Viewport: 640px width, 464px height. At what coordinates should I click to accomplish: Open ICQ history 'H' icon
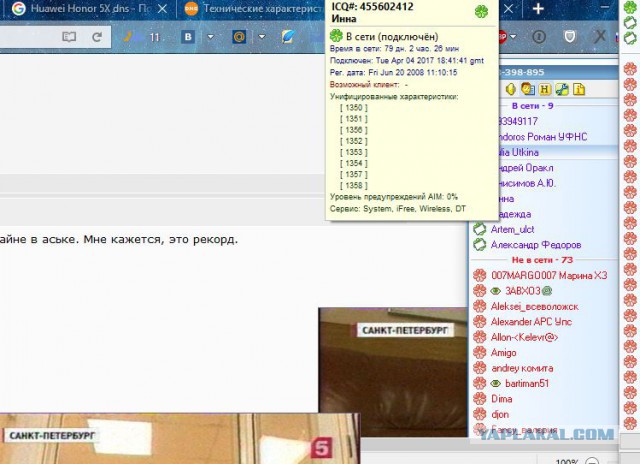pos(545,89)
